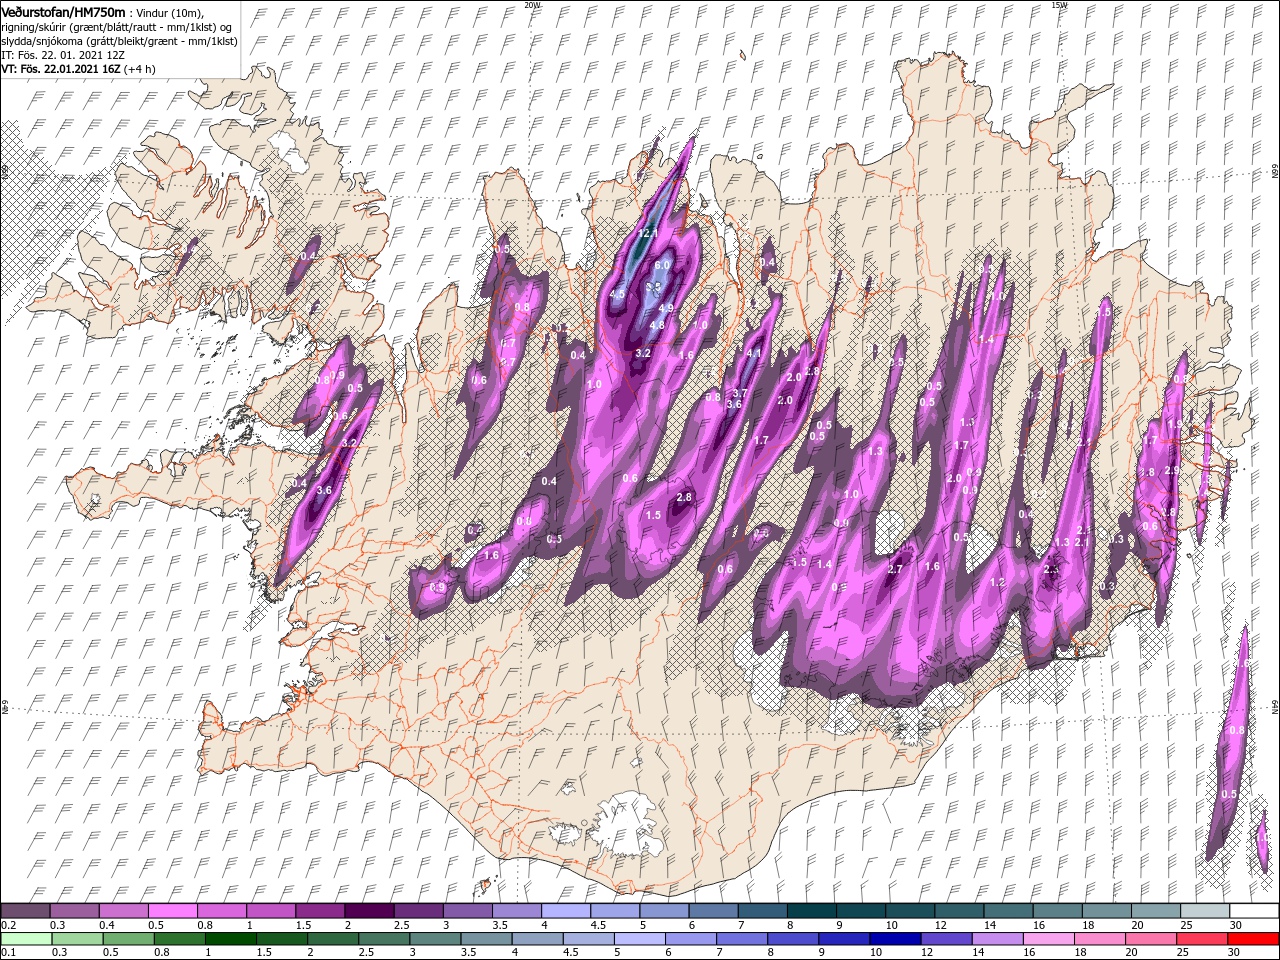Click the 12.1 snowfall peak value on map
The image size is (1280, 960).
tap(648, 233)
